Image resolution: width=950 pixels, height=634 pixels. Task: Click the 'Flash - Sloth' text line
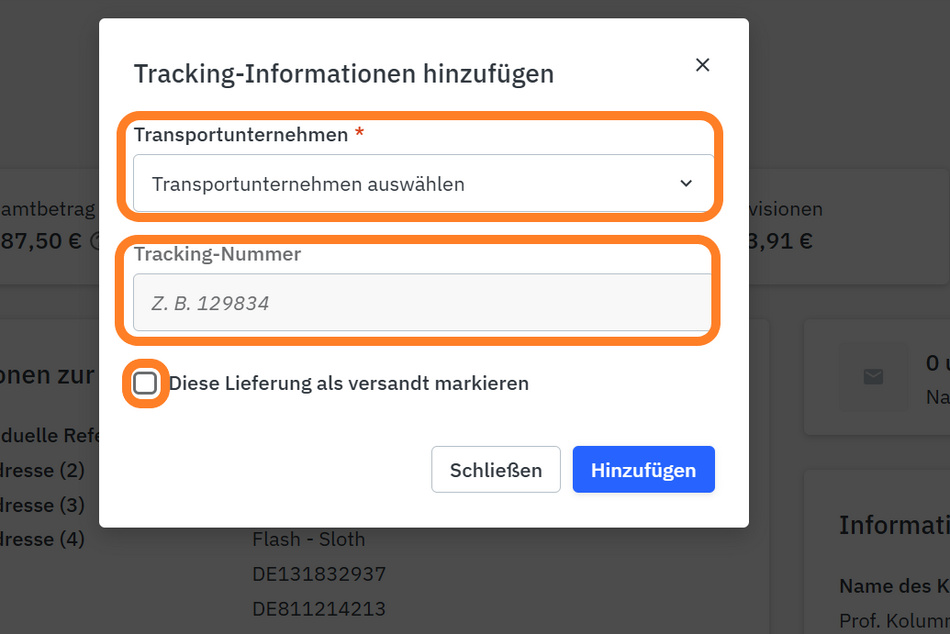(x=308, y=539)
